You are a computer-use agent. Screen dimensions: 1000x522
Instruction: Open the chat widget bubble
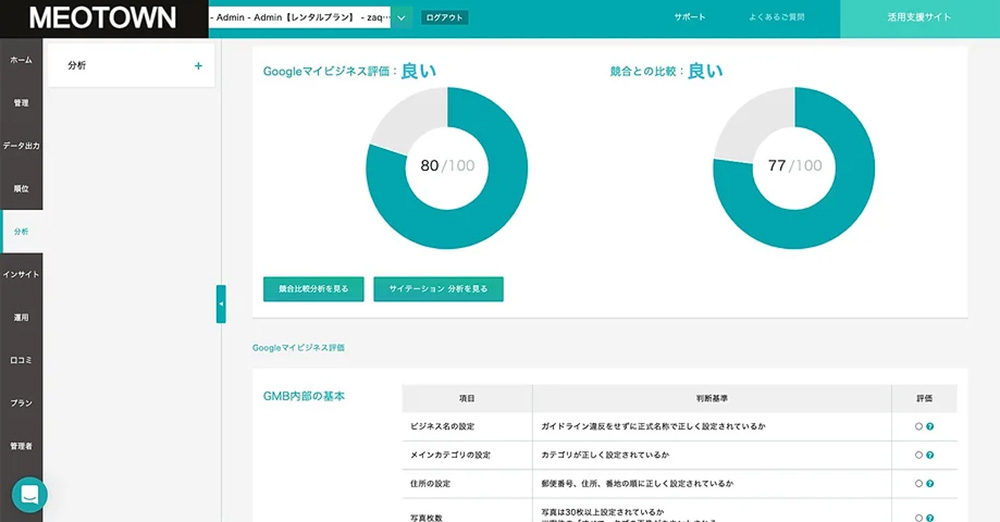tap(29, 494)
